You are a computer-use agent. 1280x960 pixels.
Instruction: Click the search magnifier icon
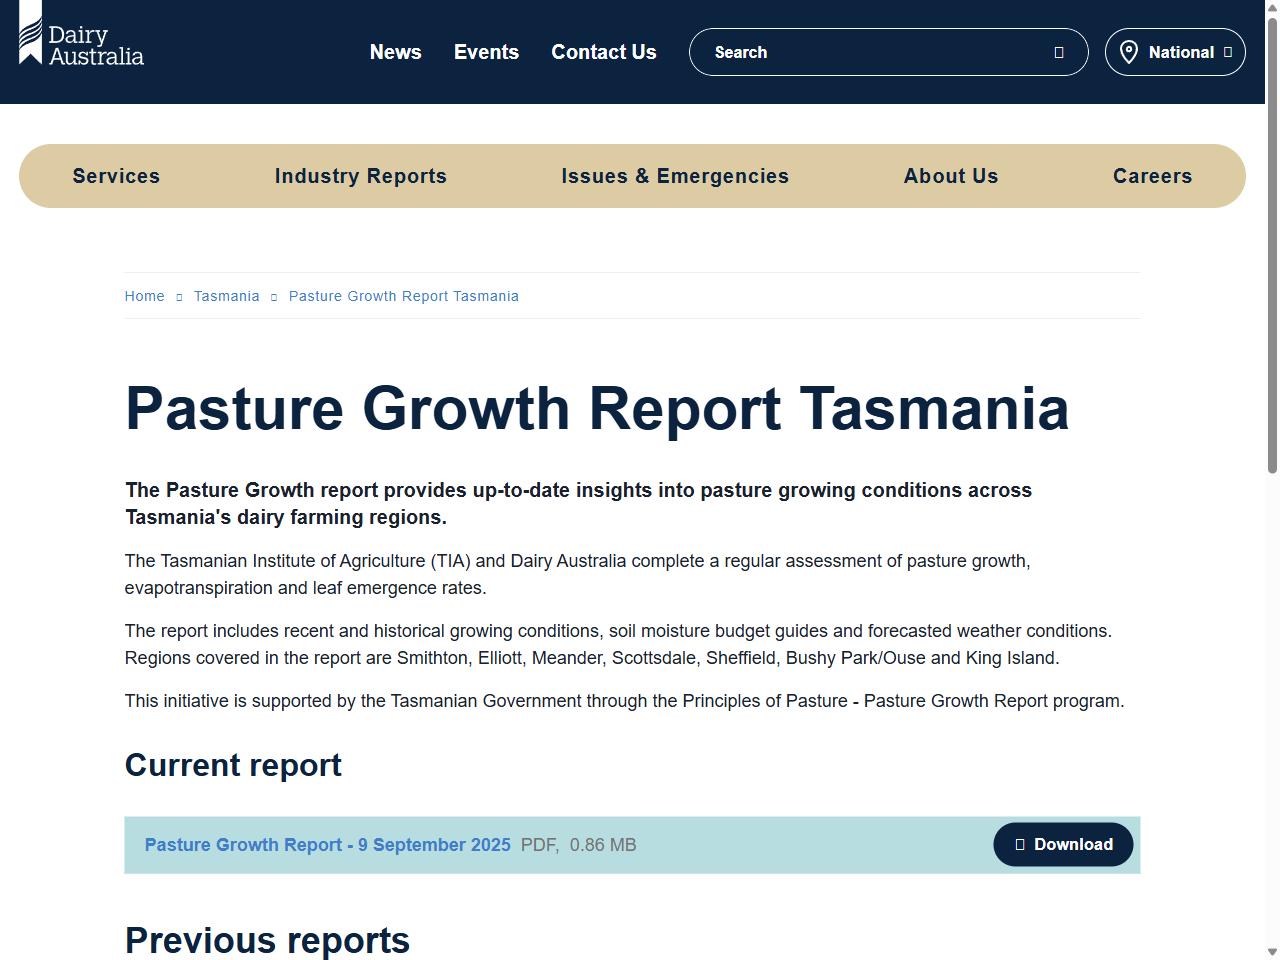pyautogui.click(x=1059, y=52)
